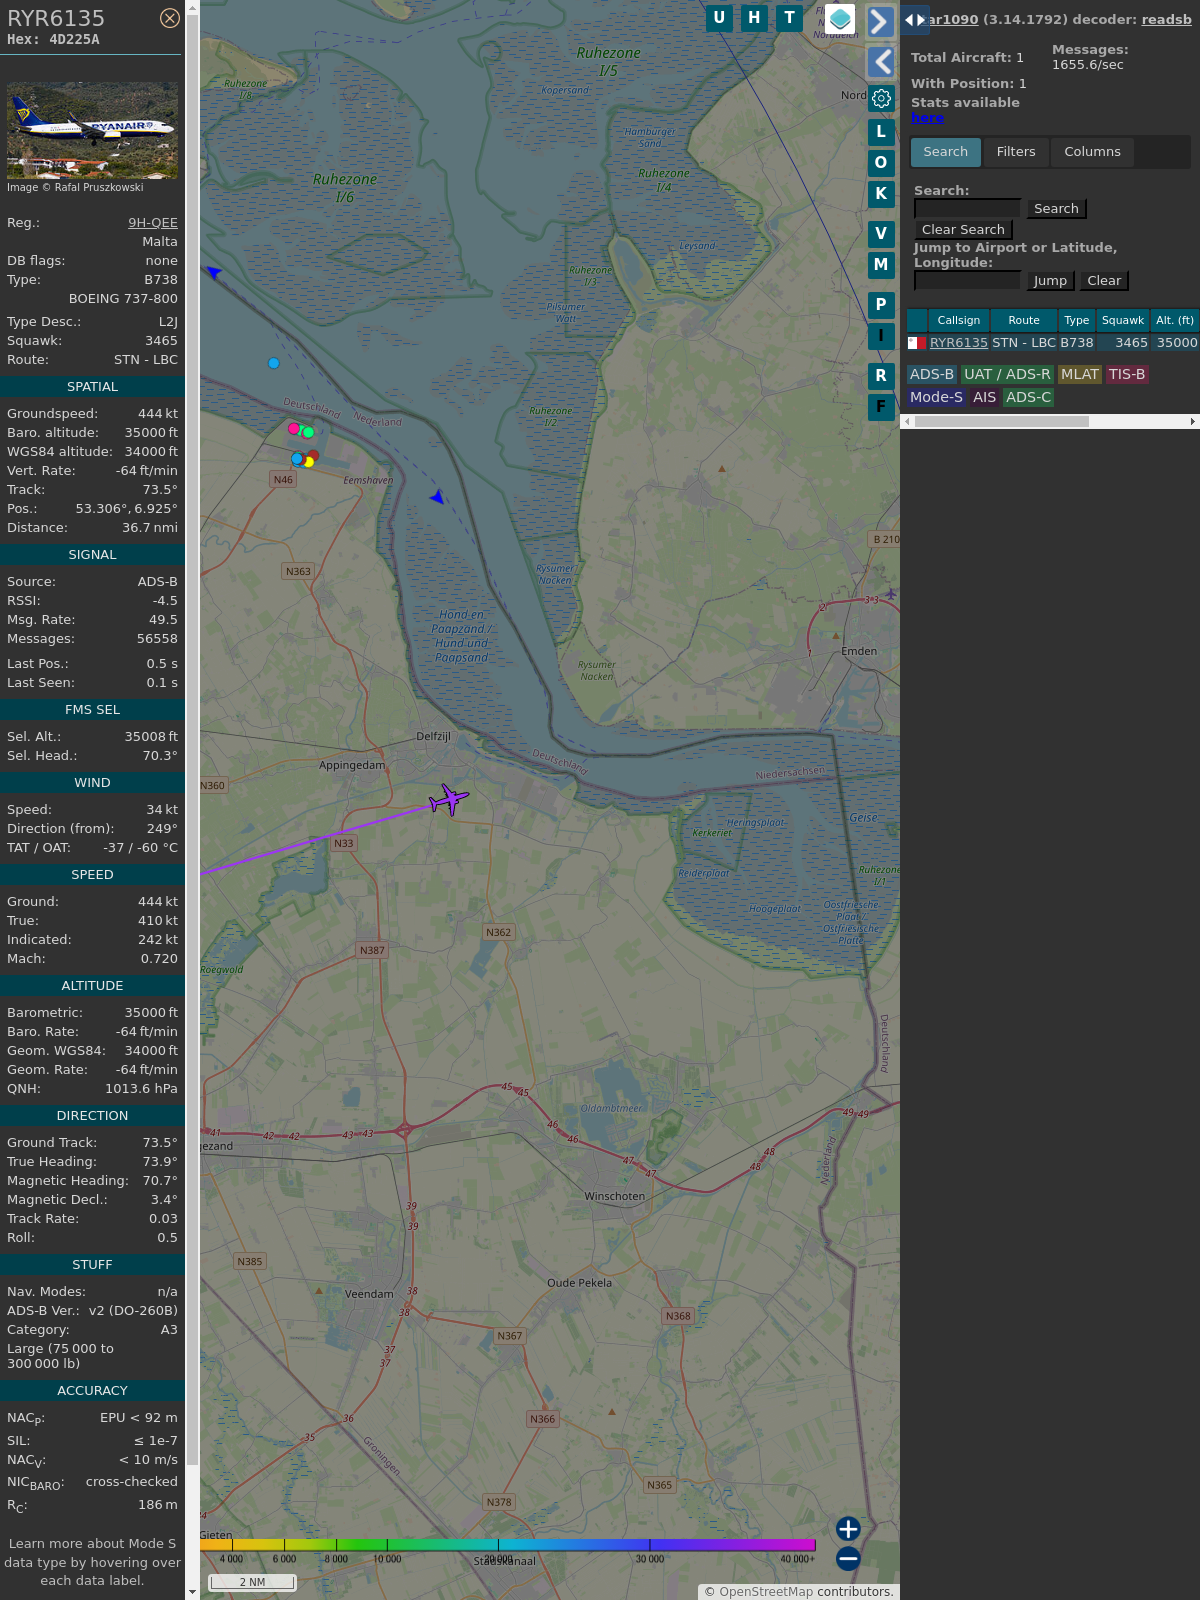The height and width of the screenshot is (1600, 1200).
Task: Click the zoom out minus button
Action: point(848,1558)
